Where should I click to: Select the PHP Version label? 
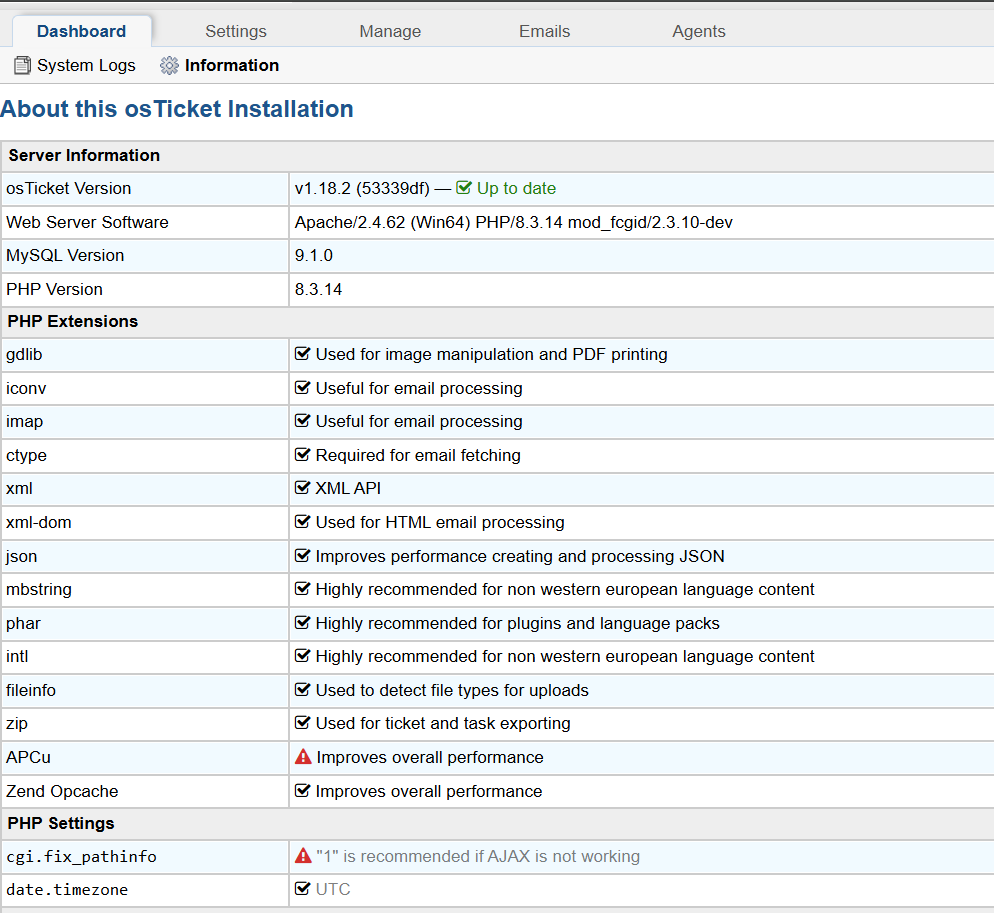tap(55, 290)
